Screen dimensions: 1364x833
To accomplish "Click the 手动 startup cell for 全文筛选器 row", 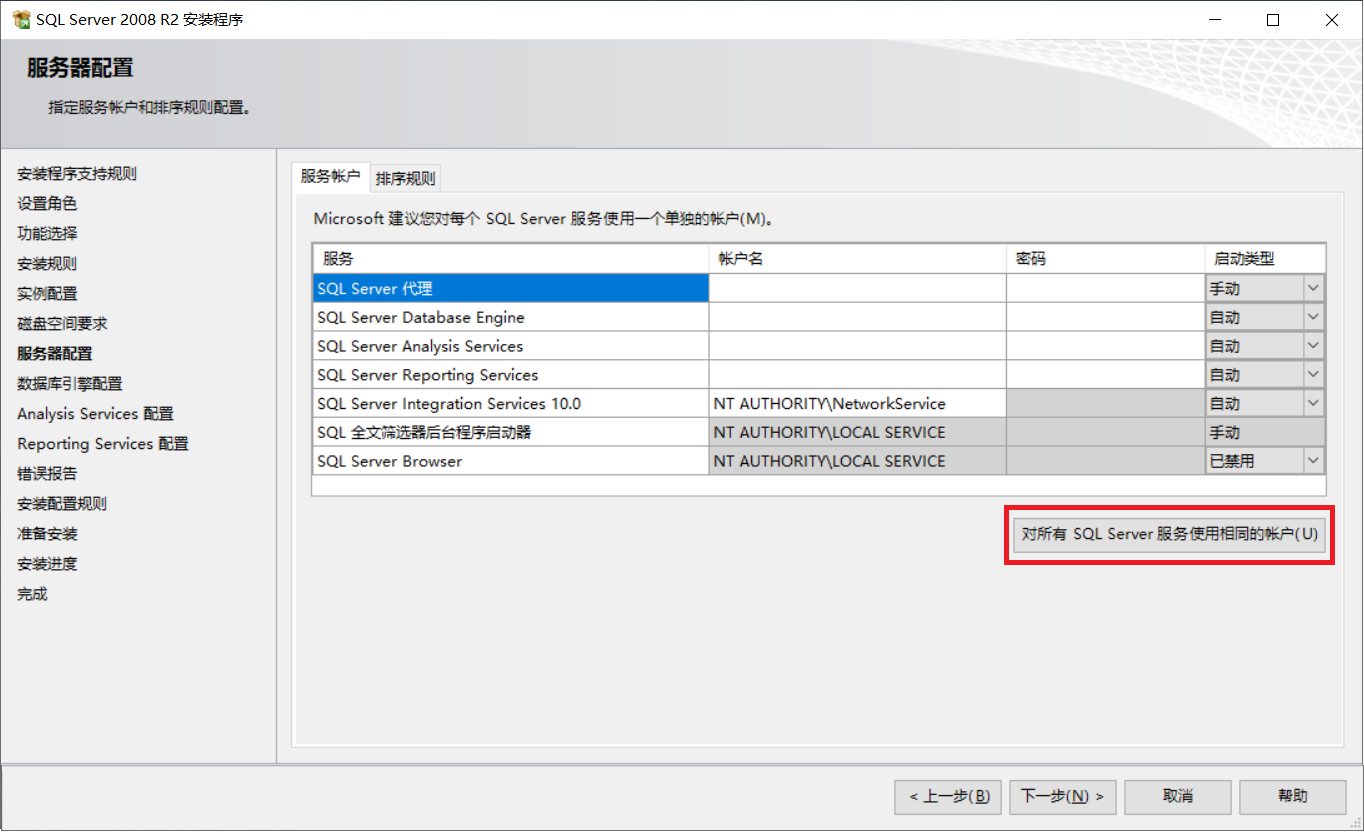I will [1265, 432].
